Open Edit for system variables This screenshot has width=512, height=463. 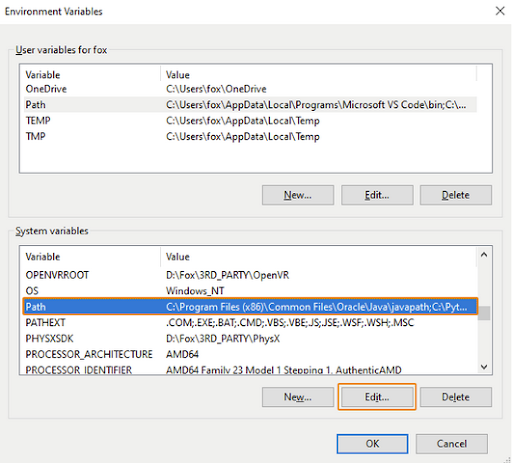377,397
